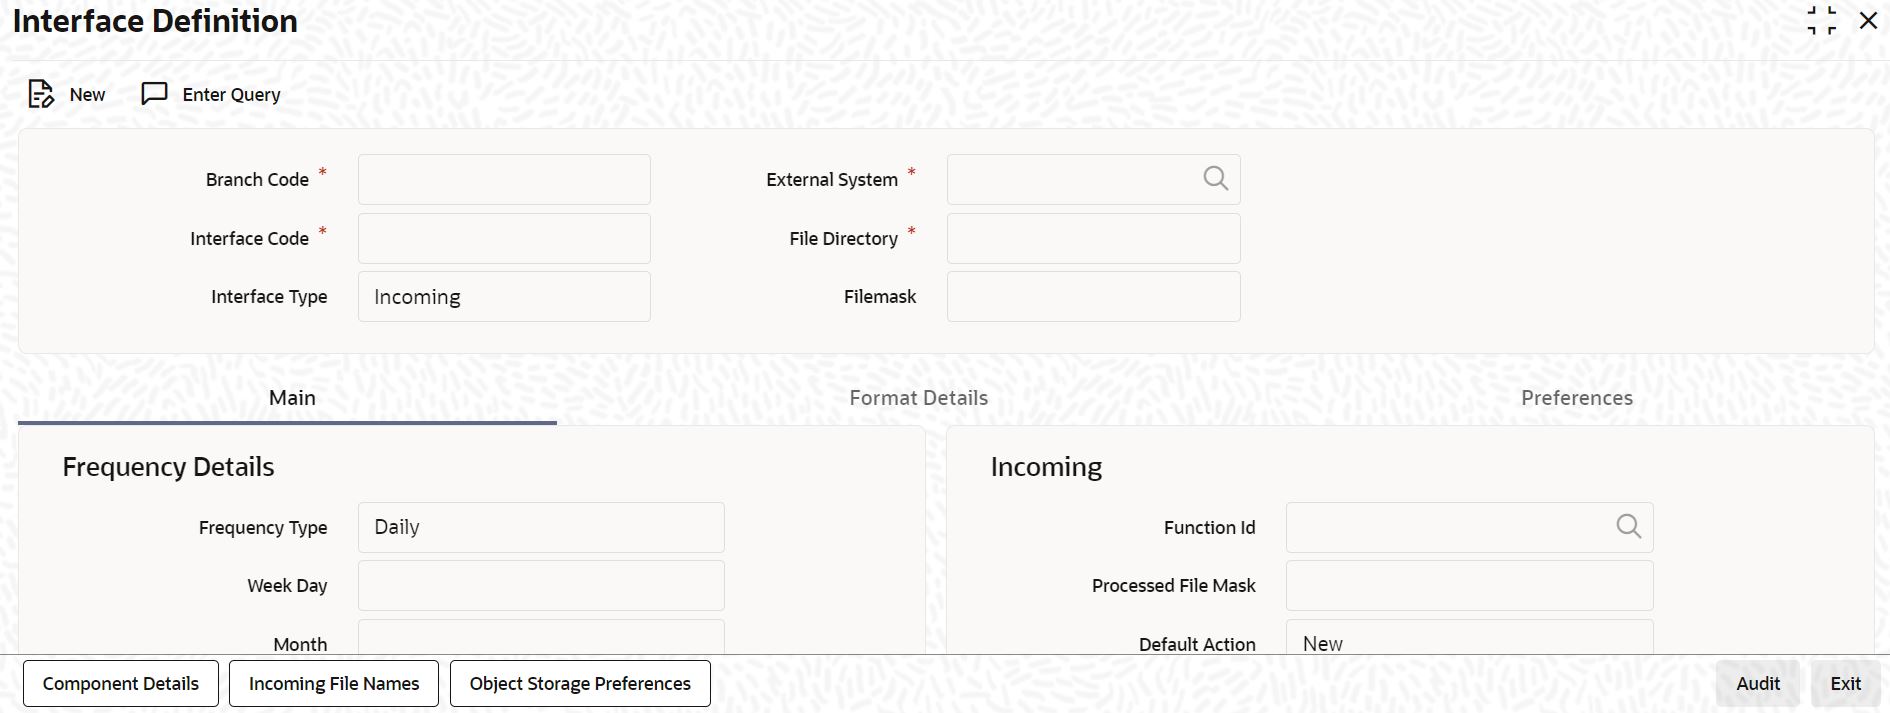Click the Component Details button

point(121,684)
